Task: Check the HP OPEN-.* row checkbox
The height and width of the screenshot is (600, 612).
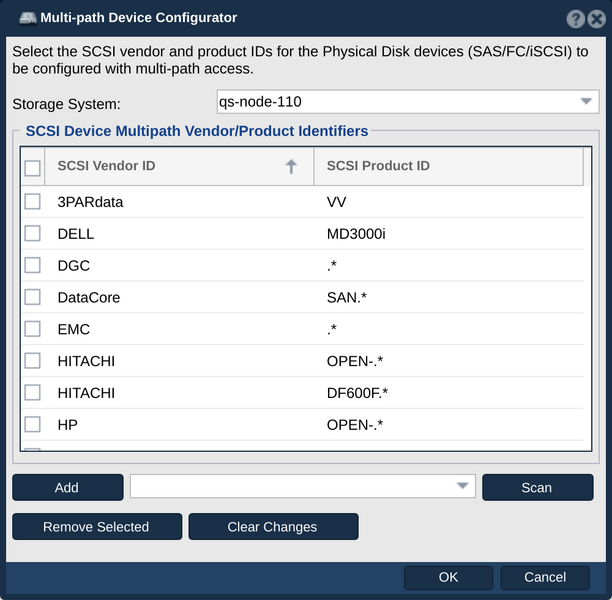Action: [x=32, y=425]
